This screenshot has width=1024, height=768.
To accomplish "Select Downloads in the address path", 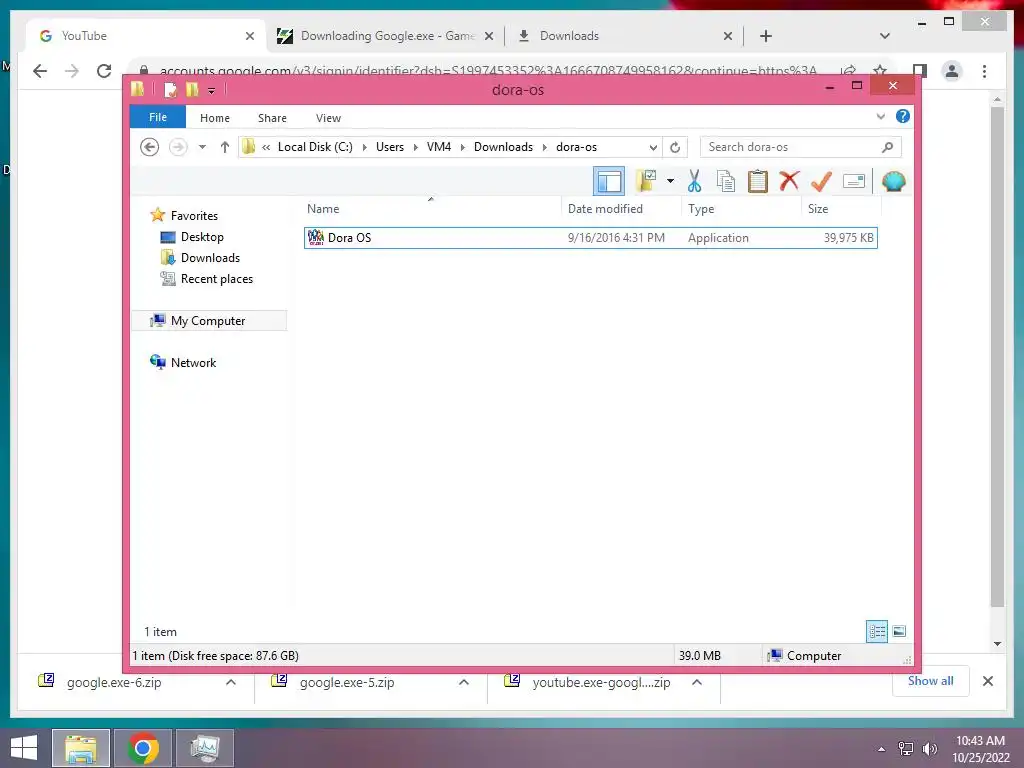I will point(504,147).
